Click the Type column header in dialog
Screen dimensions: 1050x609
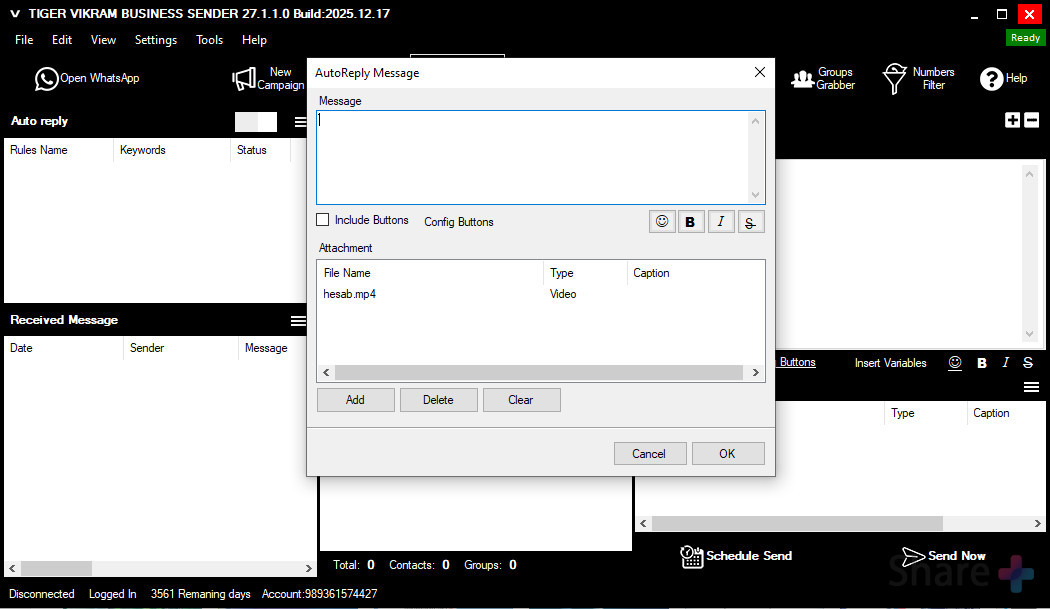click(x=585, y=273)
